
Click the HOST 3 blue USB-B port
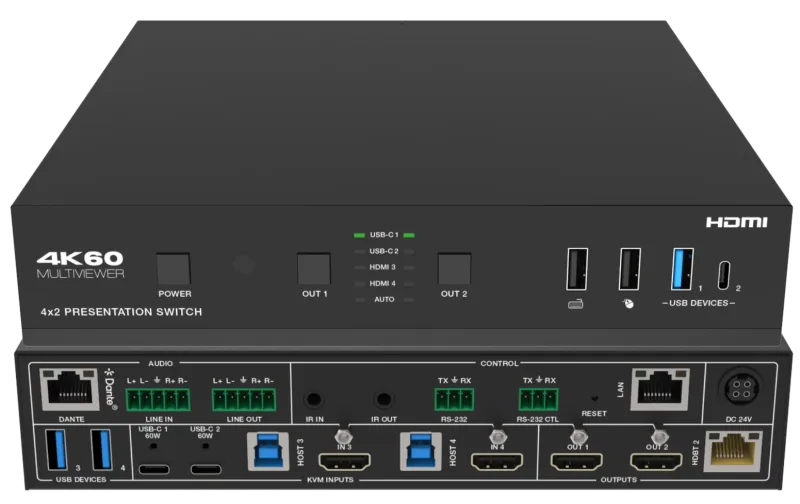click(268, 451)
